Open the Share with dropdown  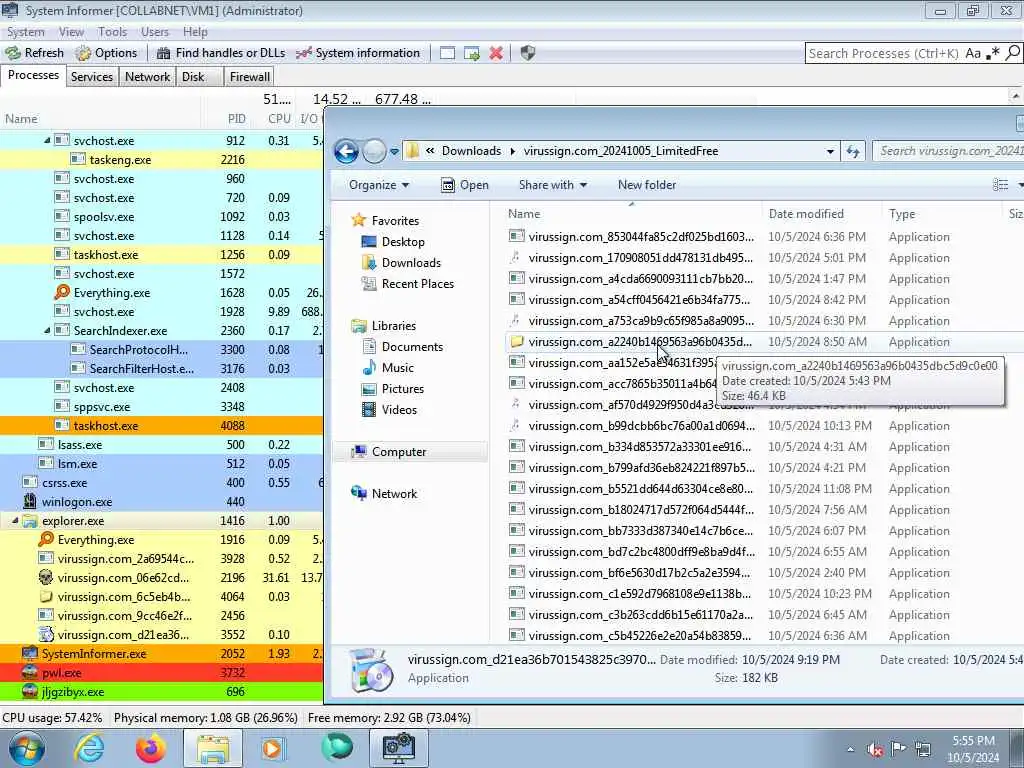pos(552,185)
